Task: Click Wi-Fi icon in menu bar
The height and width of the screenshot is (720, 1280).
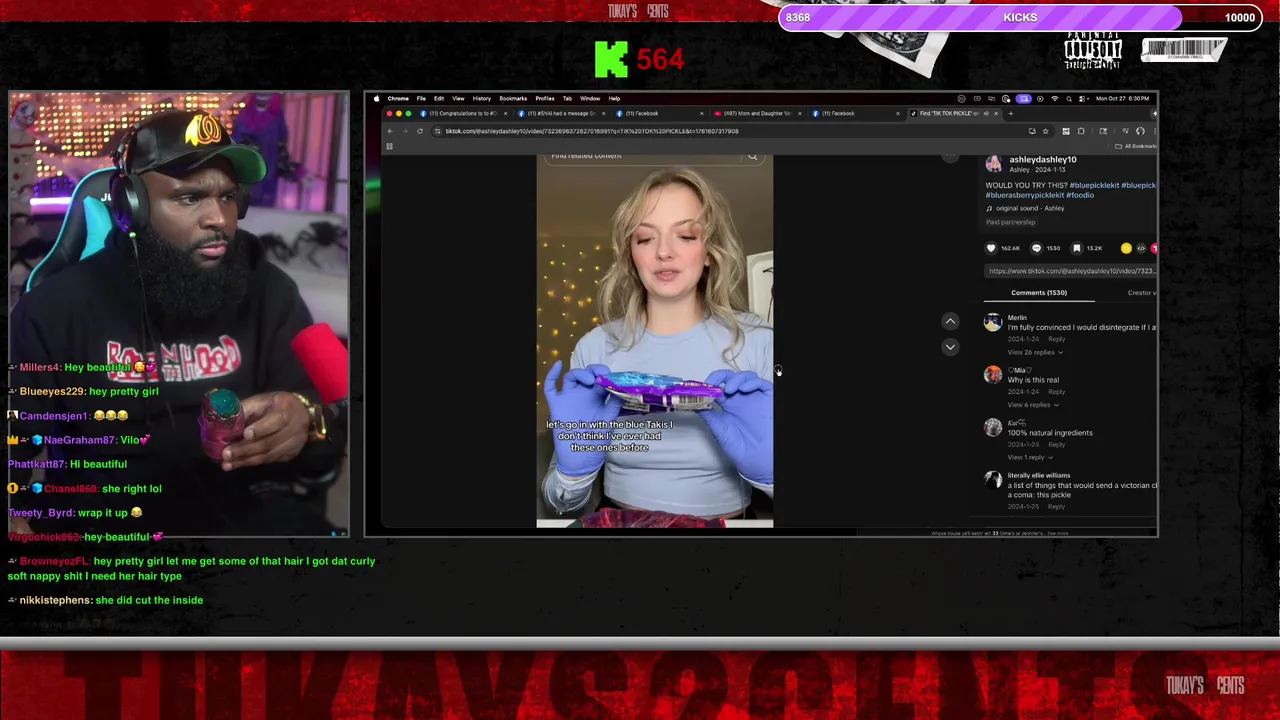Action: tap(1054, 98)
